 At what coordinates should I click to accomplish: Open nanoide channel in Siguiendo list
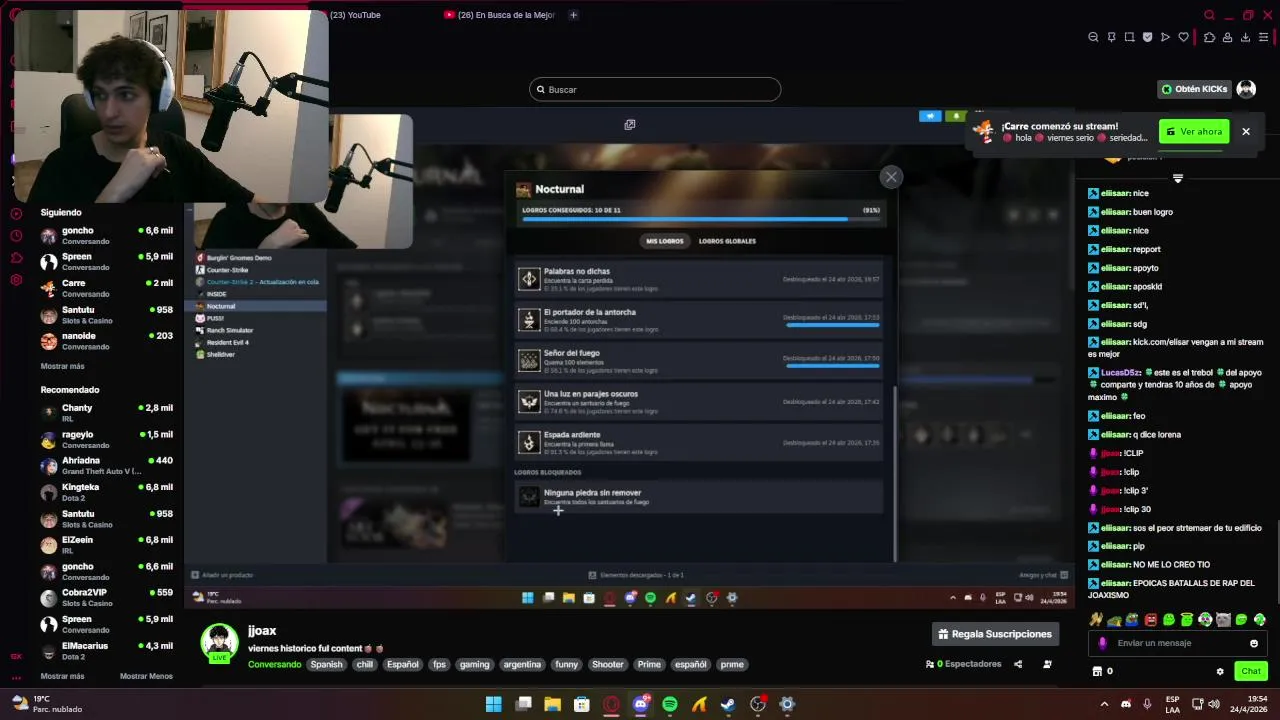[x=105, y=341]
